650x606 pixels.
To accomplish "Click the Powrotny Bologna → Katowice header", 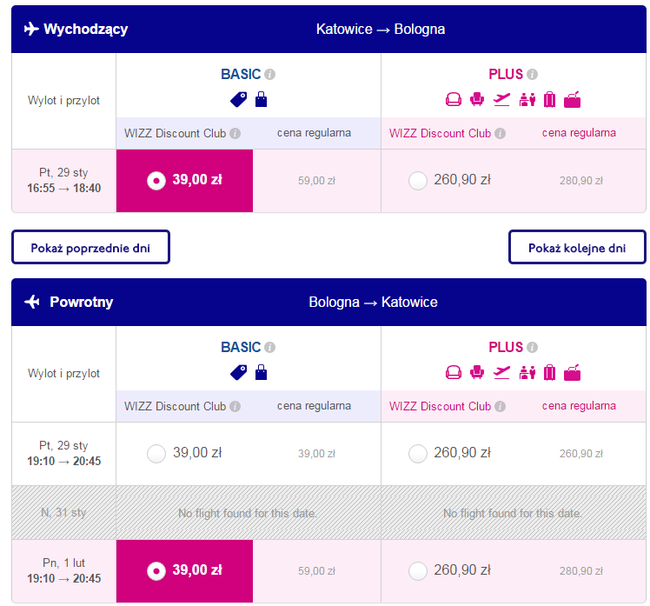I will (329, 302).
